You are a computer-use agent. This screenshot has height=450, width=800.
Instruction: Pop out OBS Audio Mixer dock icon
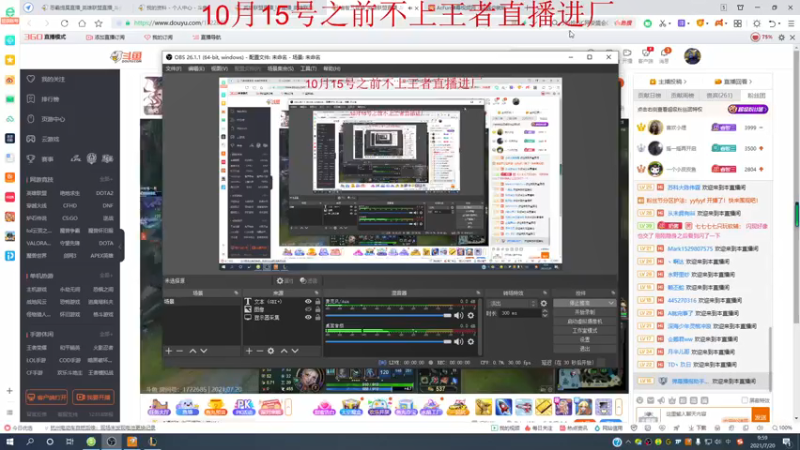tap(478, 293)
